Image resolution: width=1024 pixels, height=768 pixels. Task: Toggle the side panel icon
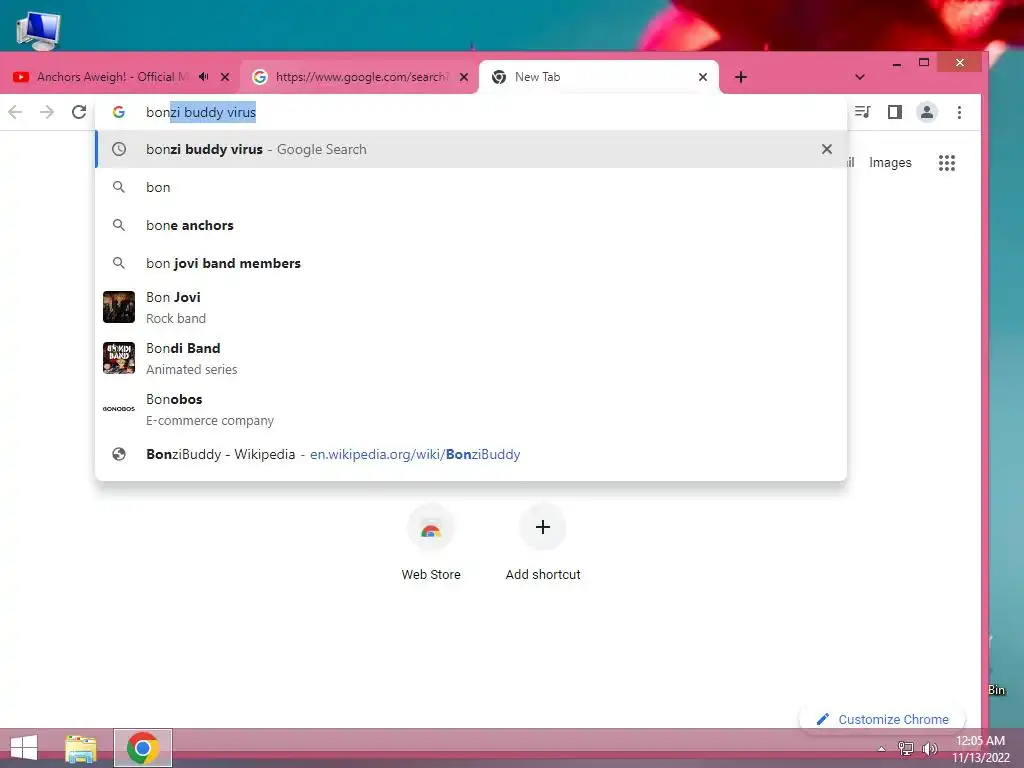pos(895,112)
